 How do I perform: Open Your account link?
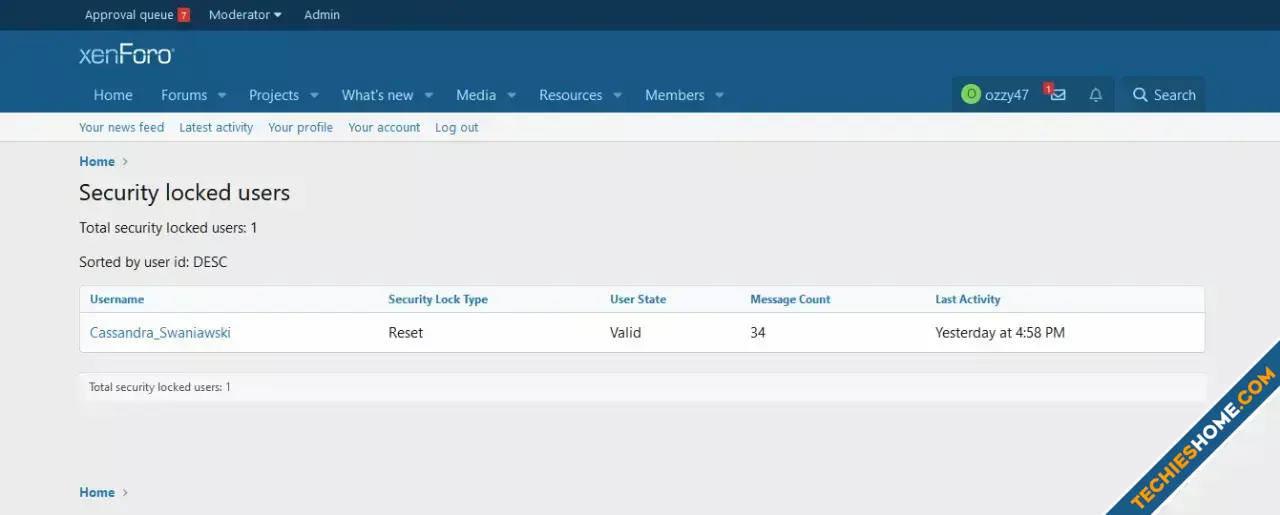point(384,127)
